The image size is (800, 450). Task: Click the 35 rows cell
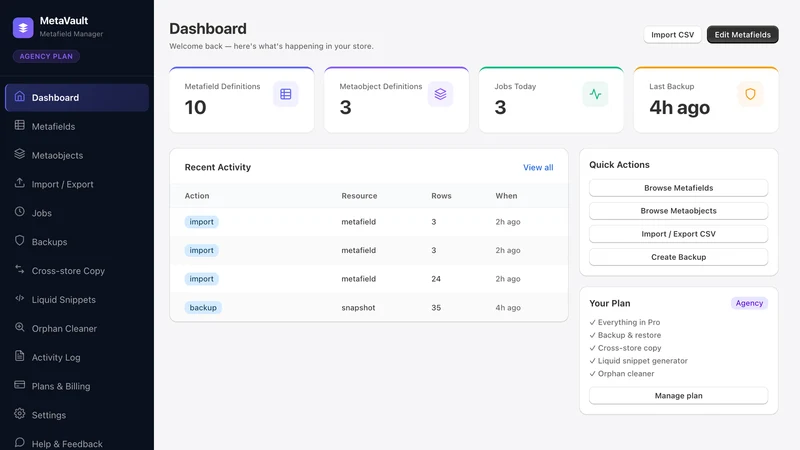(x=436, y=308)
